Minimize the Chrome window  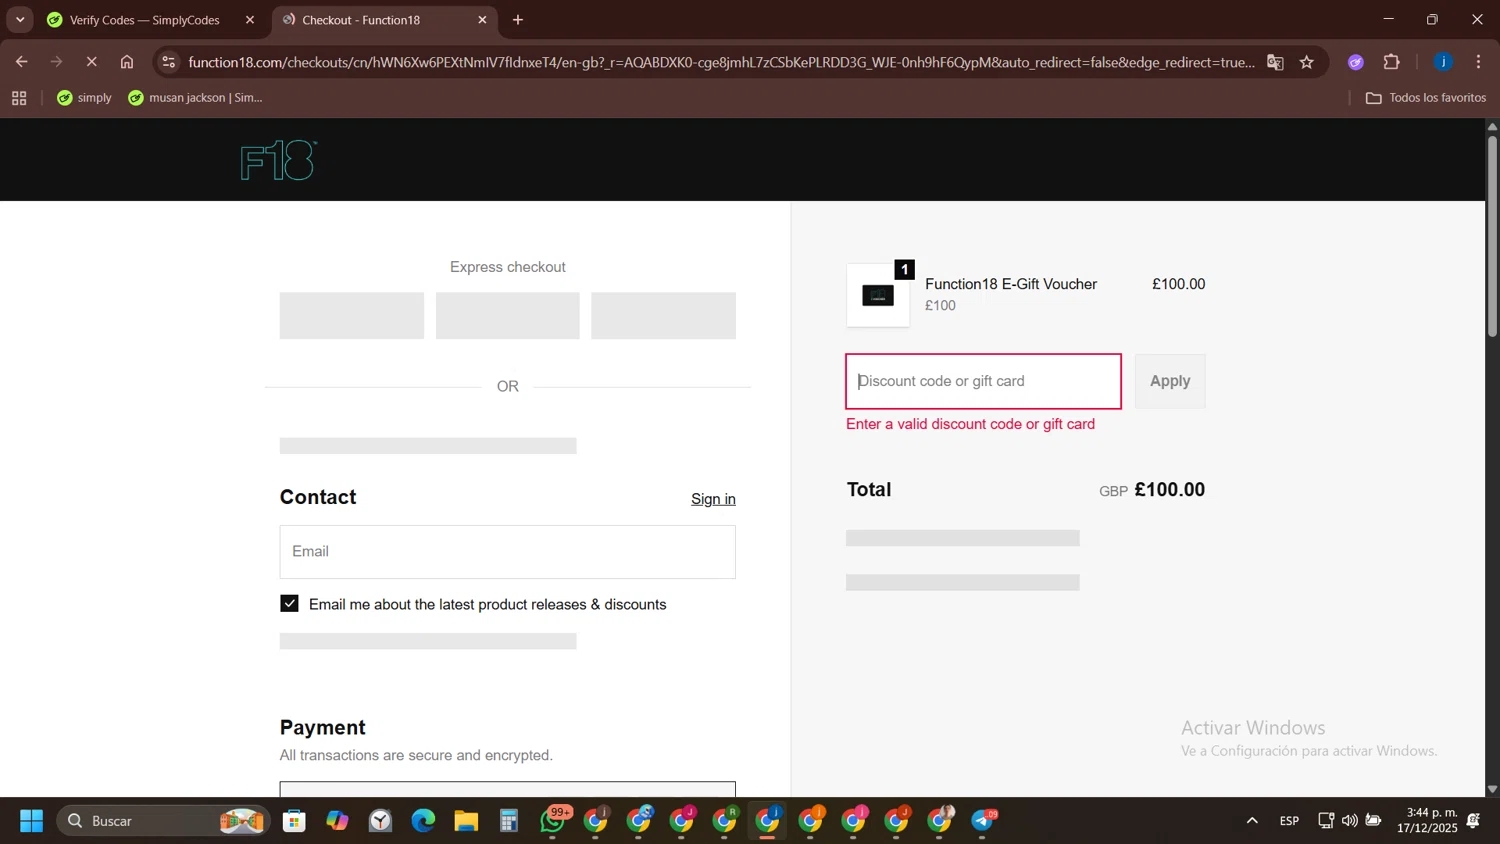click(1388, 20)
